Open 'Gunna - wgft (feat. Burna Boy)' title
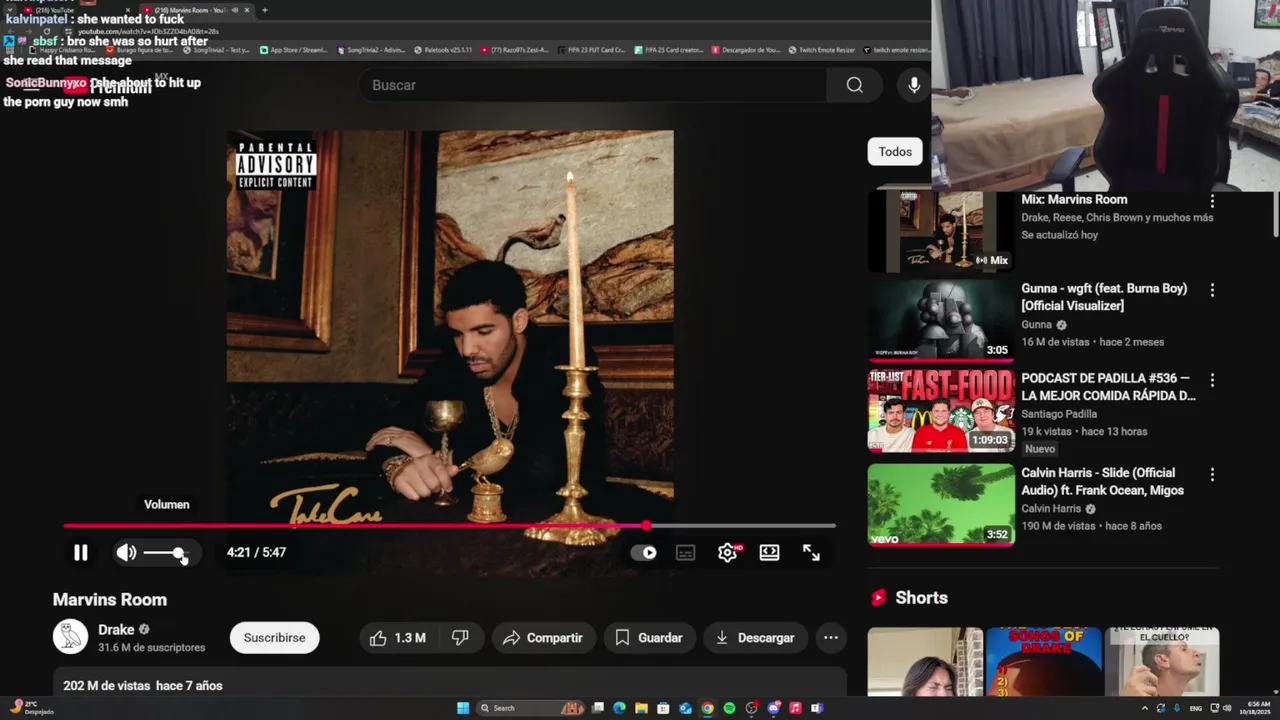This screenshot has width=1280, height=720. pyautogui.click(x=1104, y=297)
